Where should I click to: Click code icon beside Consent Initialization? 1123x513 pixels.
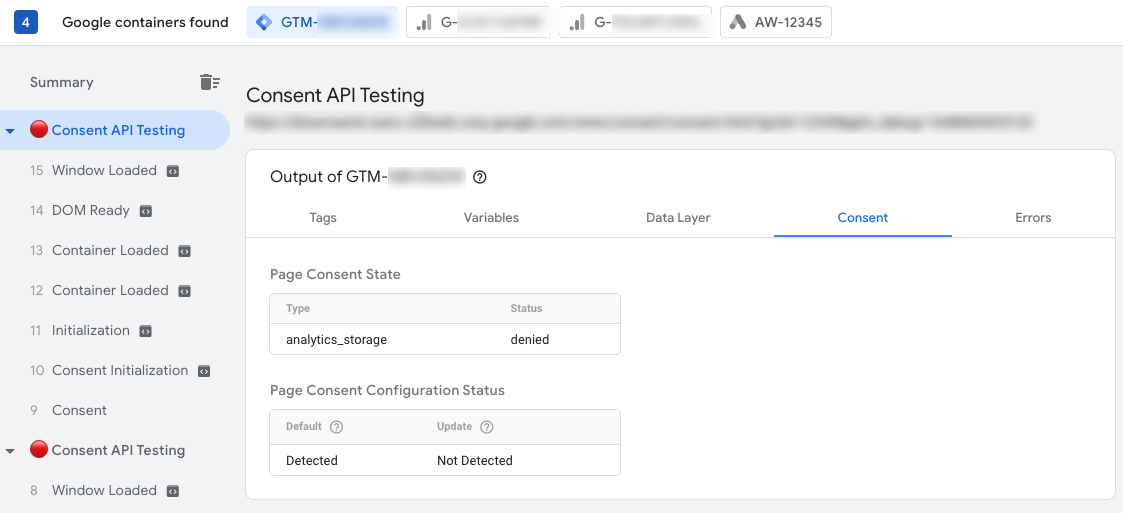point(204,372)
